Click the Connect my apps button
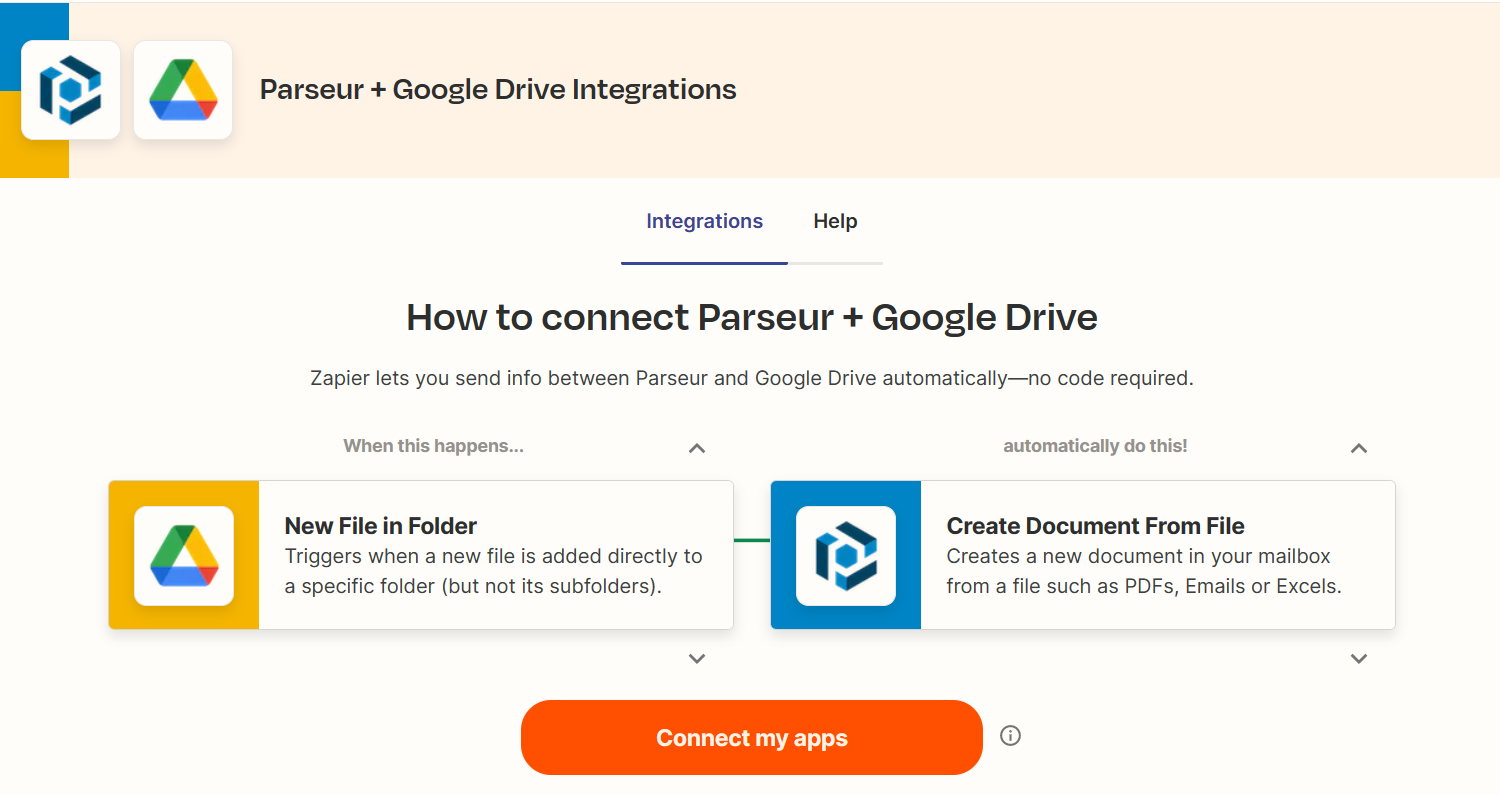Screen dimensions: 1500x795 752,737
